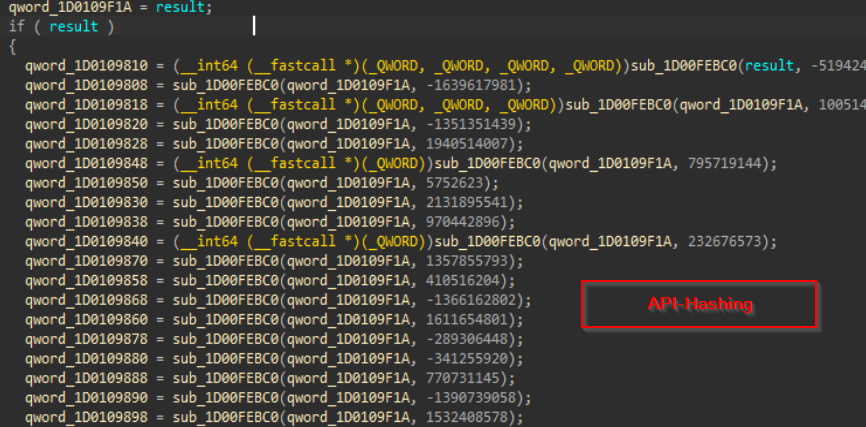The image size is (866, 427).
Task: Click the qword_1D0109870 variable
Action: click(x=87, y=261)
